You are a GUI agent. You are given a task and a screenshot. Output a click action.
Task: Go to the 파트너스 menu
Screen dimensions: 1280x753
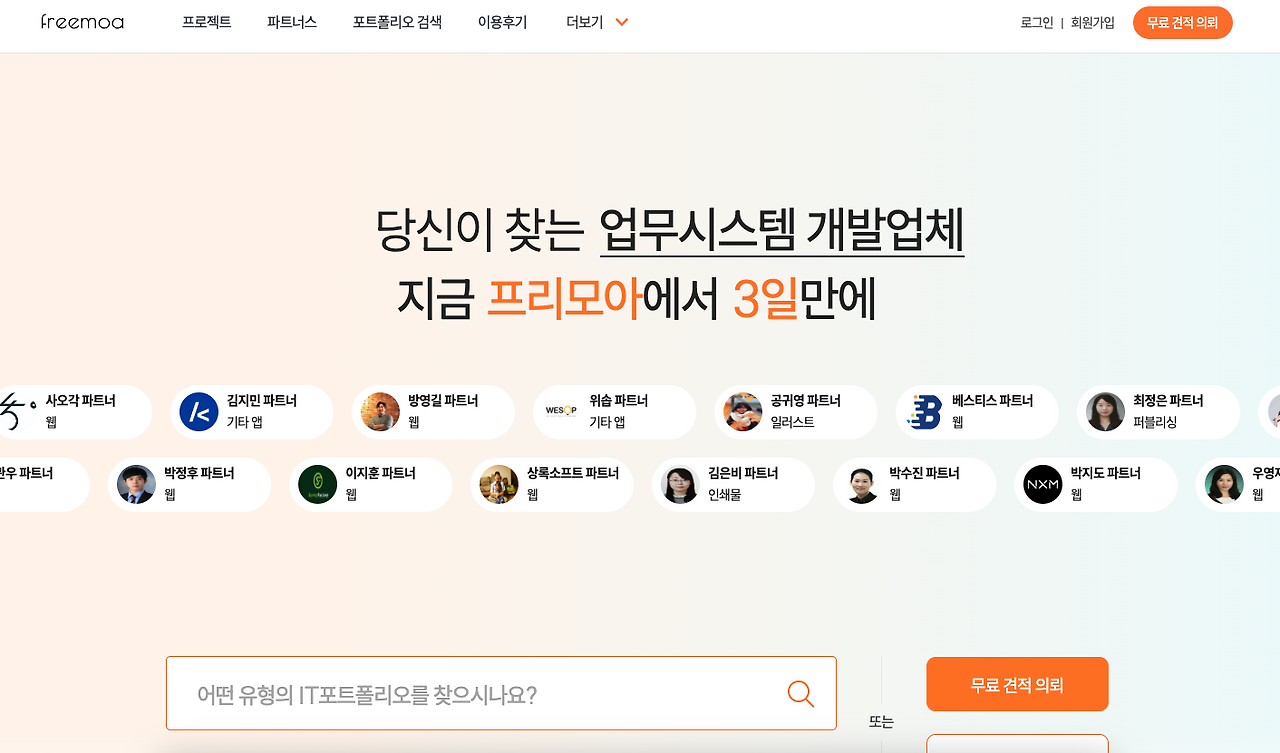pyautogui.click(x=292, y=22)
